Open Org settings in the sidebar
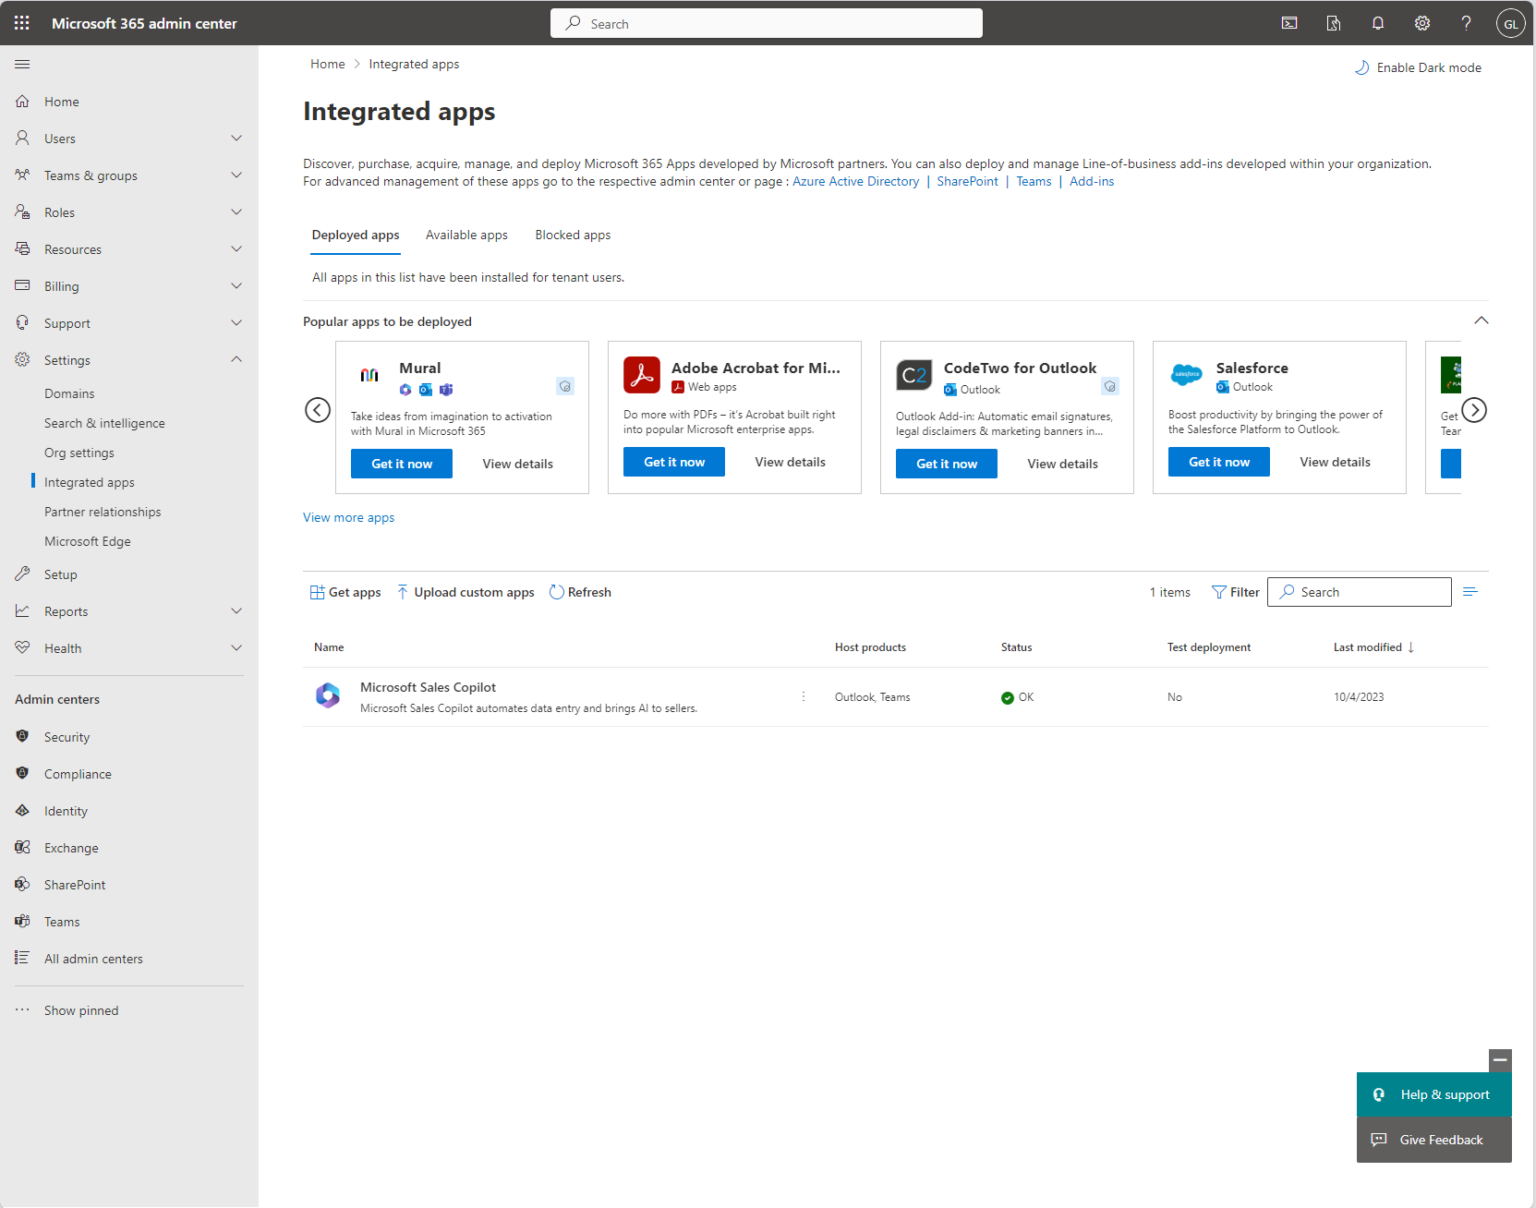 pyautogui.click(x=79, y=453)
